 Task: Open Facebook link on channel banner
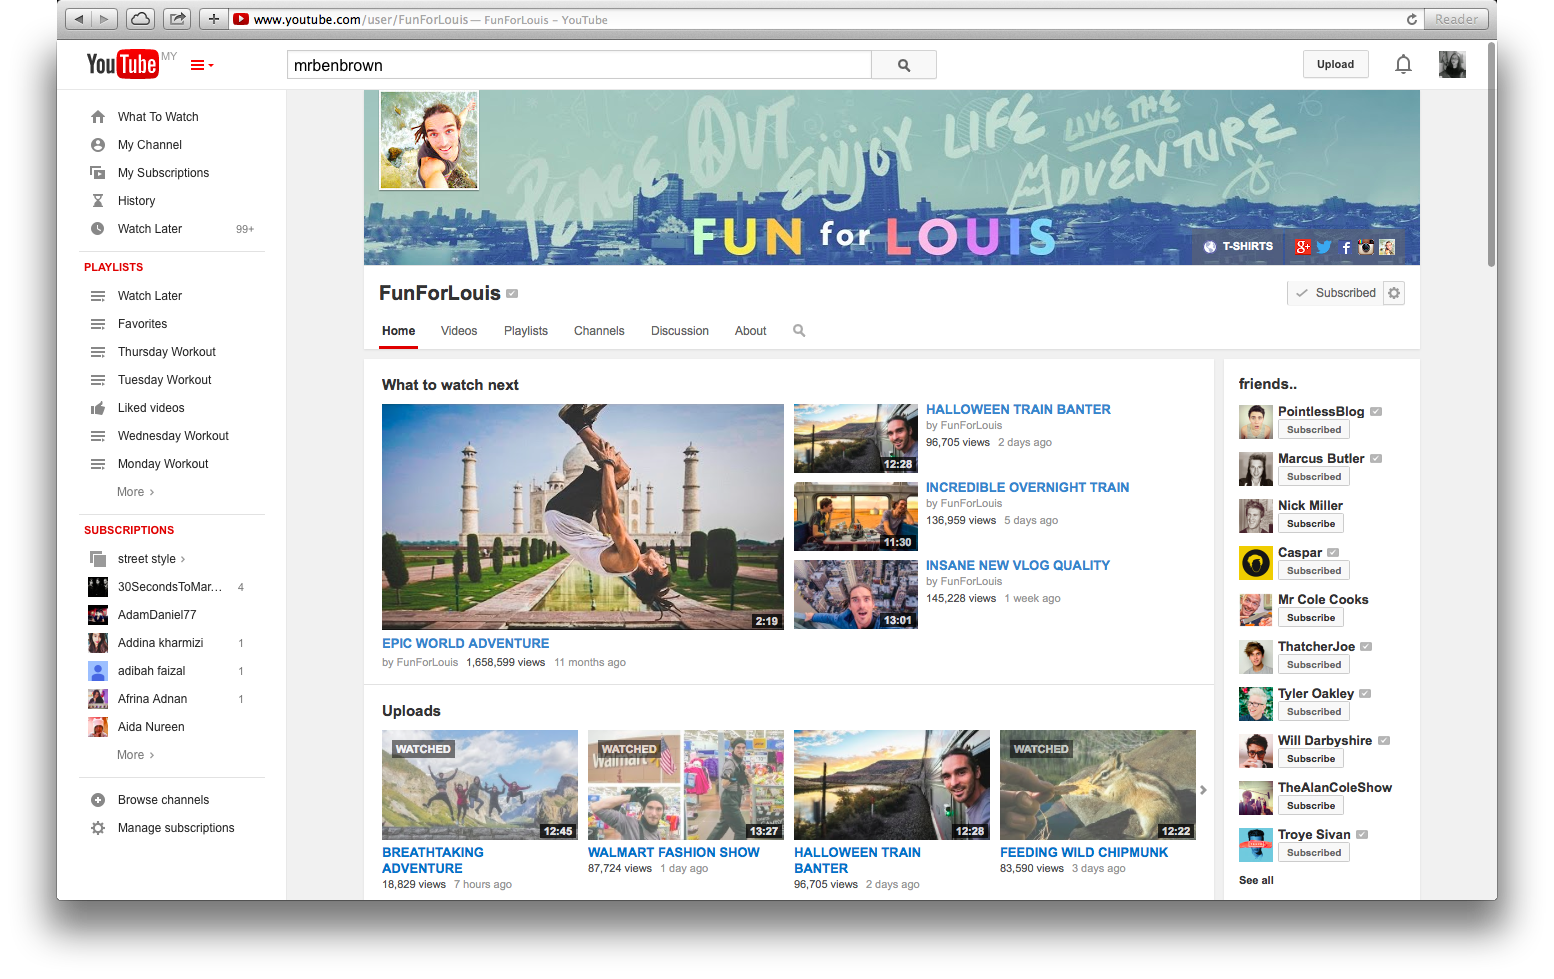[1346, 247]
